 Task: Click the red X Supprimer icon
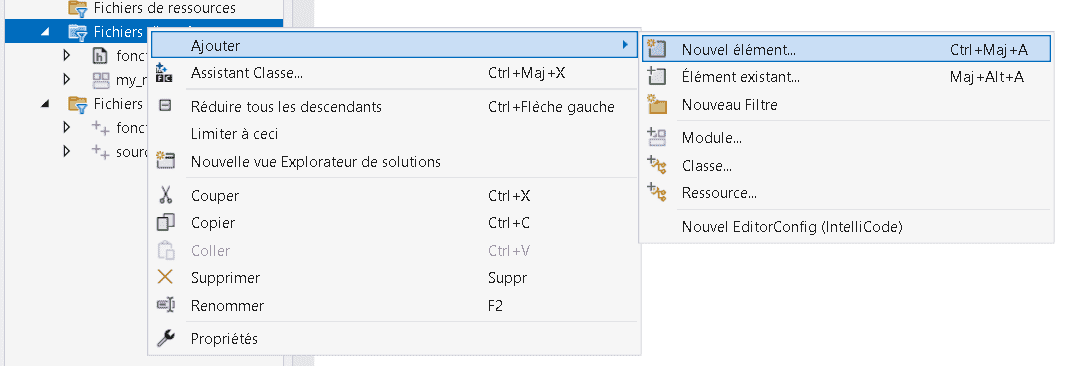click(165, 277)
